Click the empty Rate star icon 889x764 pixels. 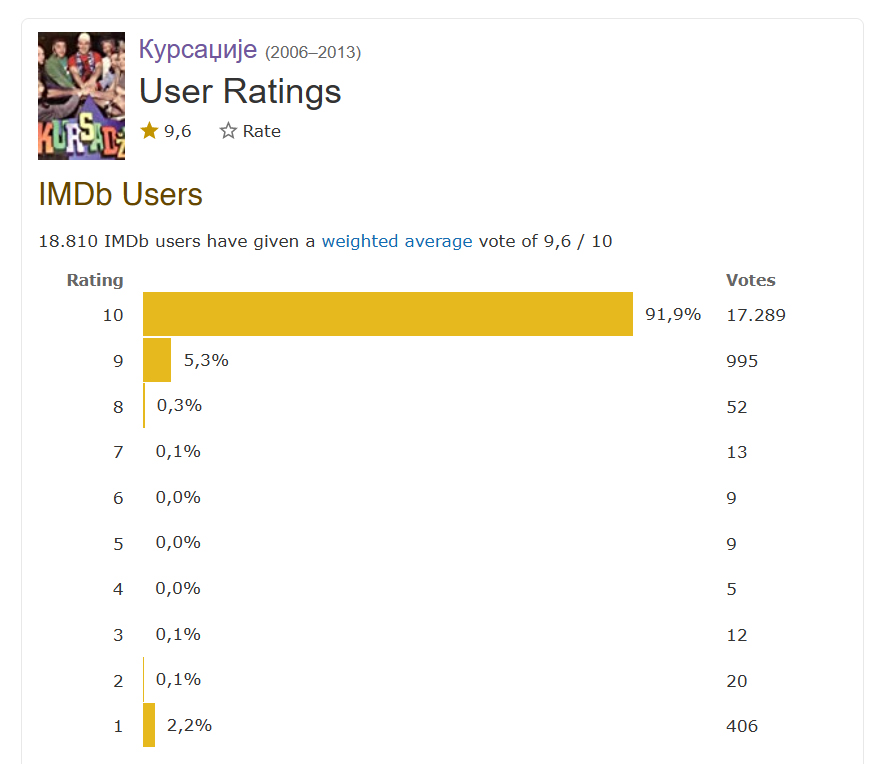coord(228,131)
